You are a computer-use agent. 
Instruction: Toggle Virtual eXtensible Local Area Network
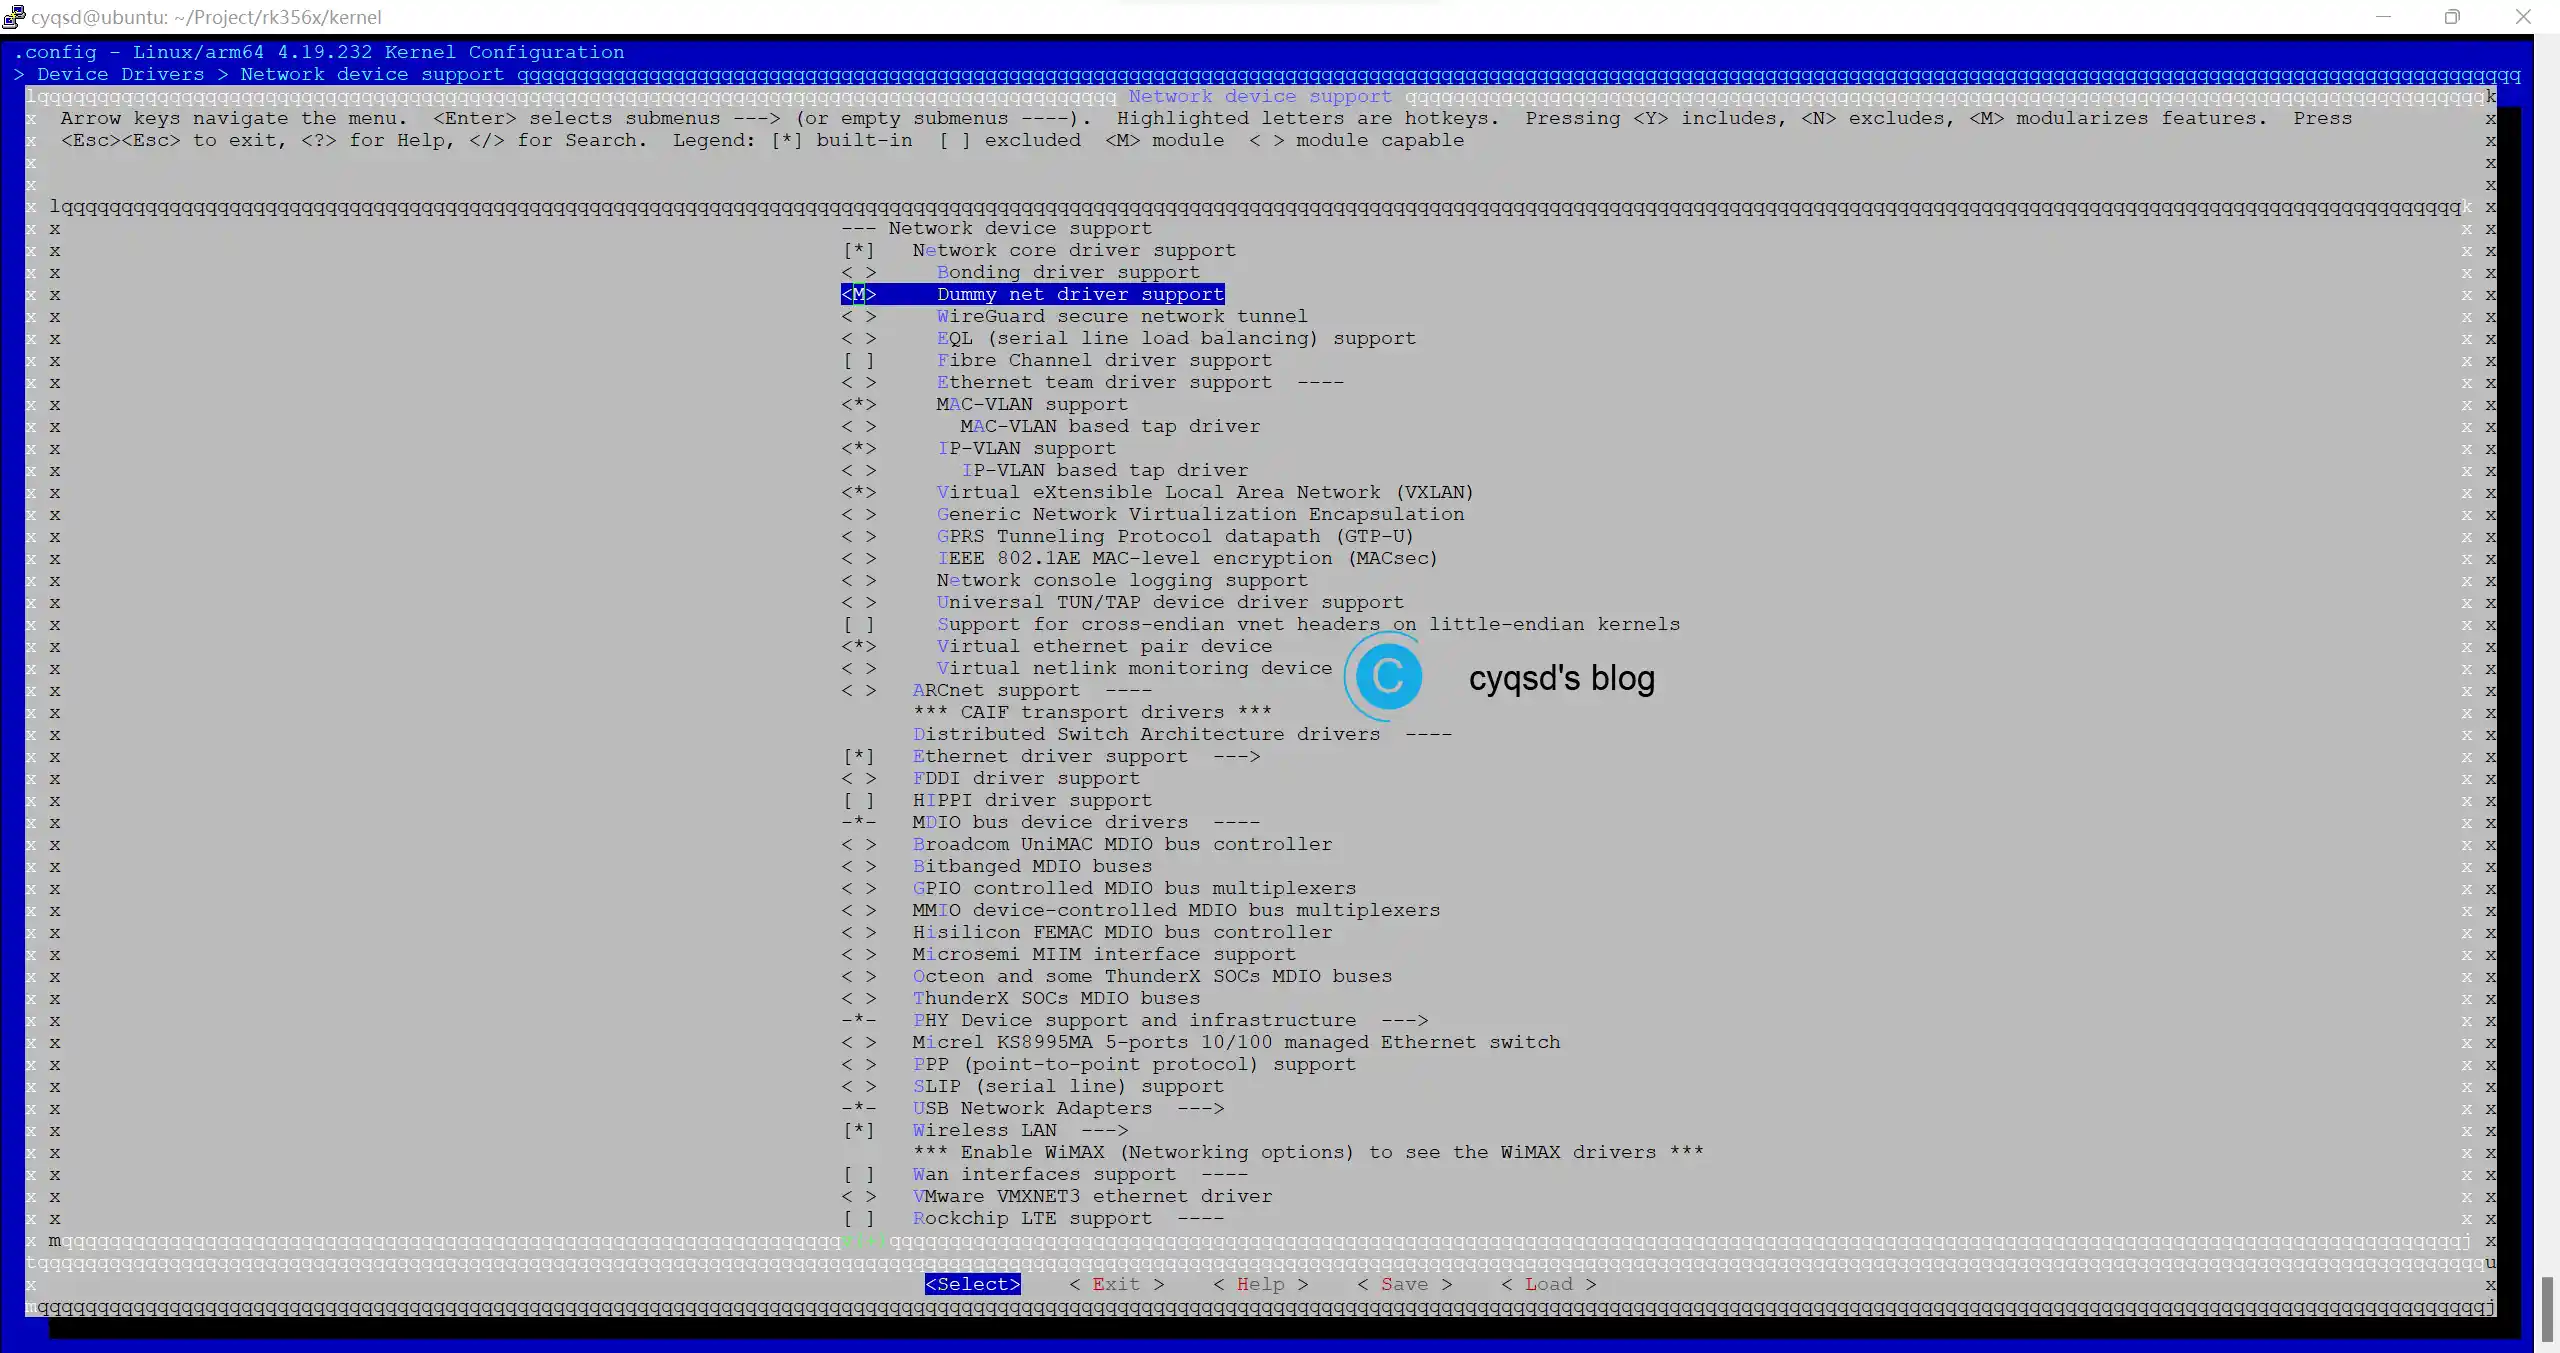click(858, 493)
